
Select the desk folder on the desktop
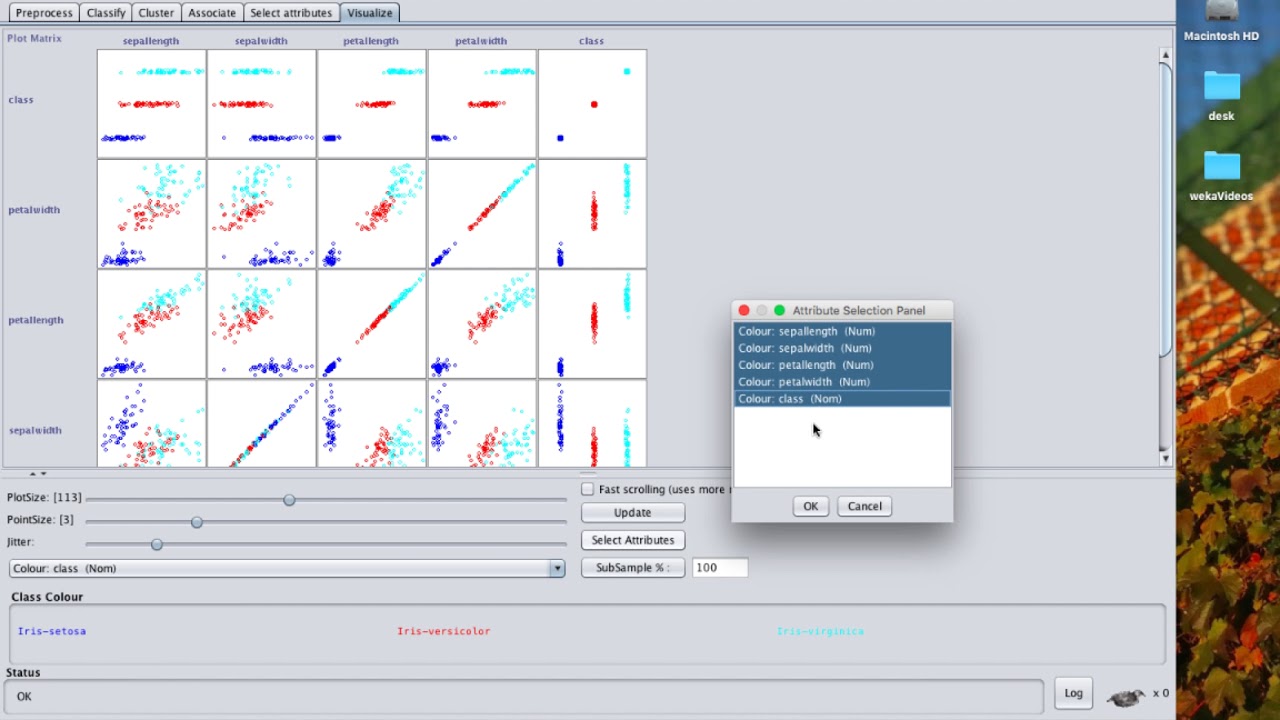click(1221, 85)
